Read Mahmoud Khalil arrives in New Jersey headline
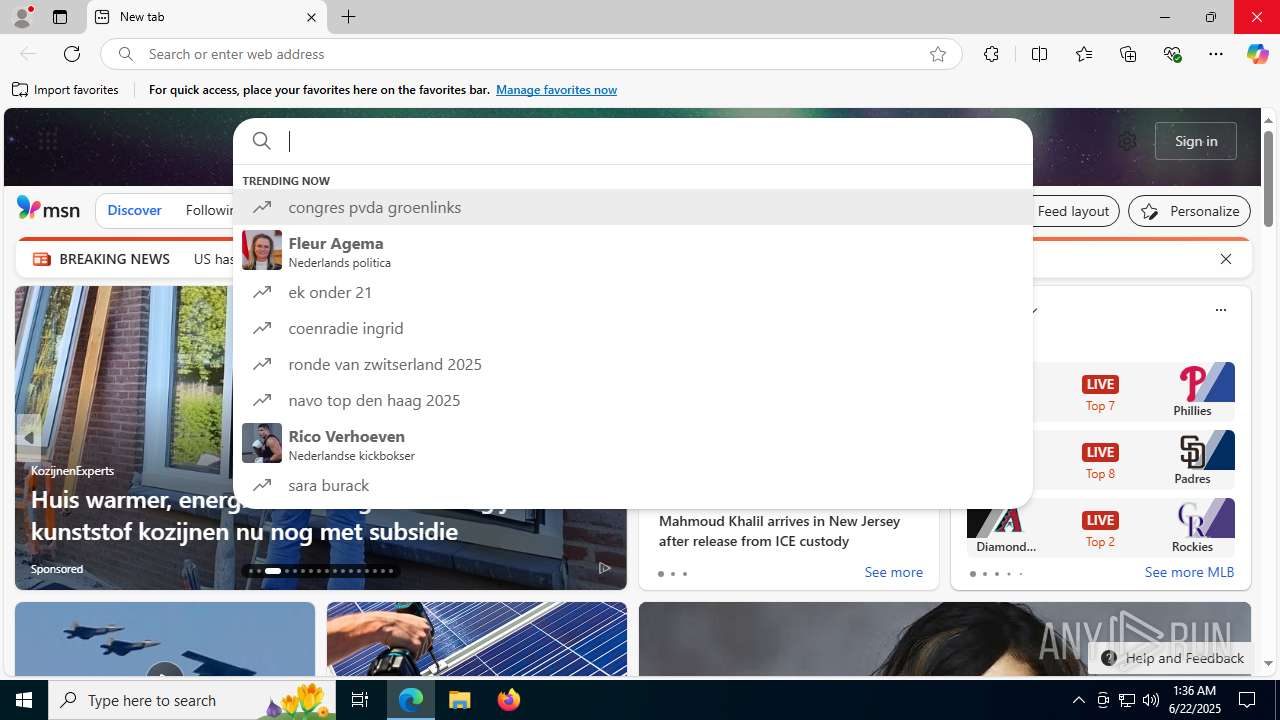 coord(779,531)
